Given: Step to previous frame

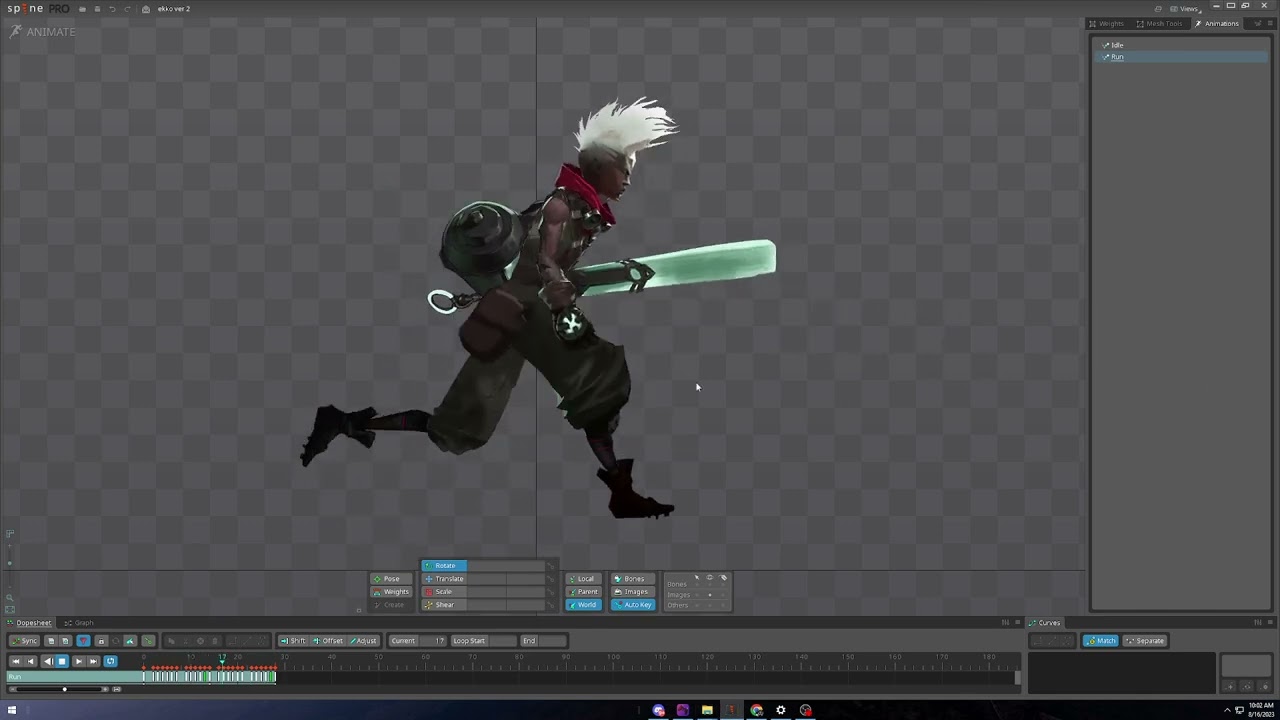Looking at the screenshot, I should pyautogui.click(x=31, y=661).
